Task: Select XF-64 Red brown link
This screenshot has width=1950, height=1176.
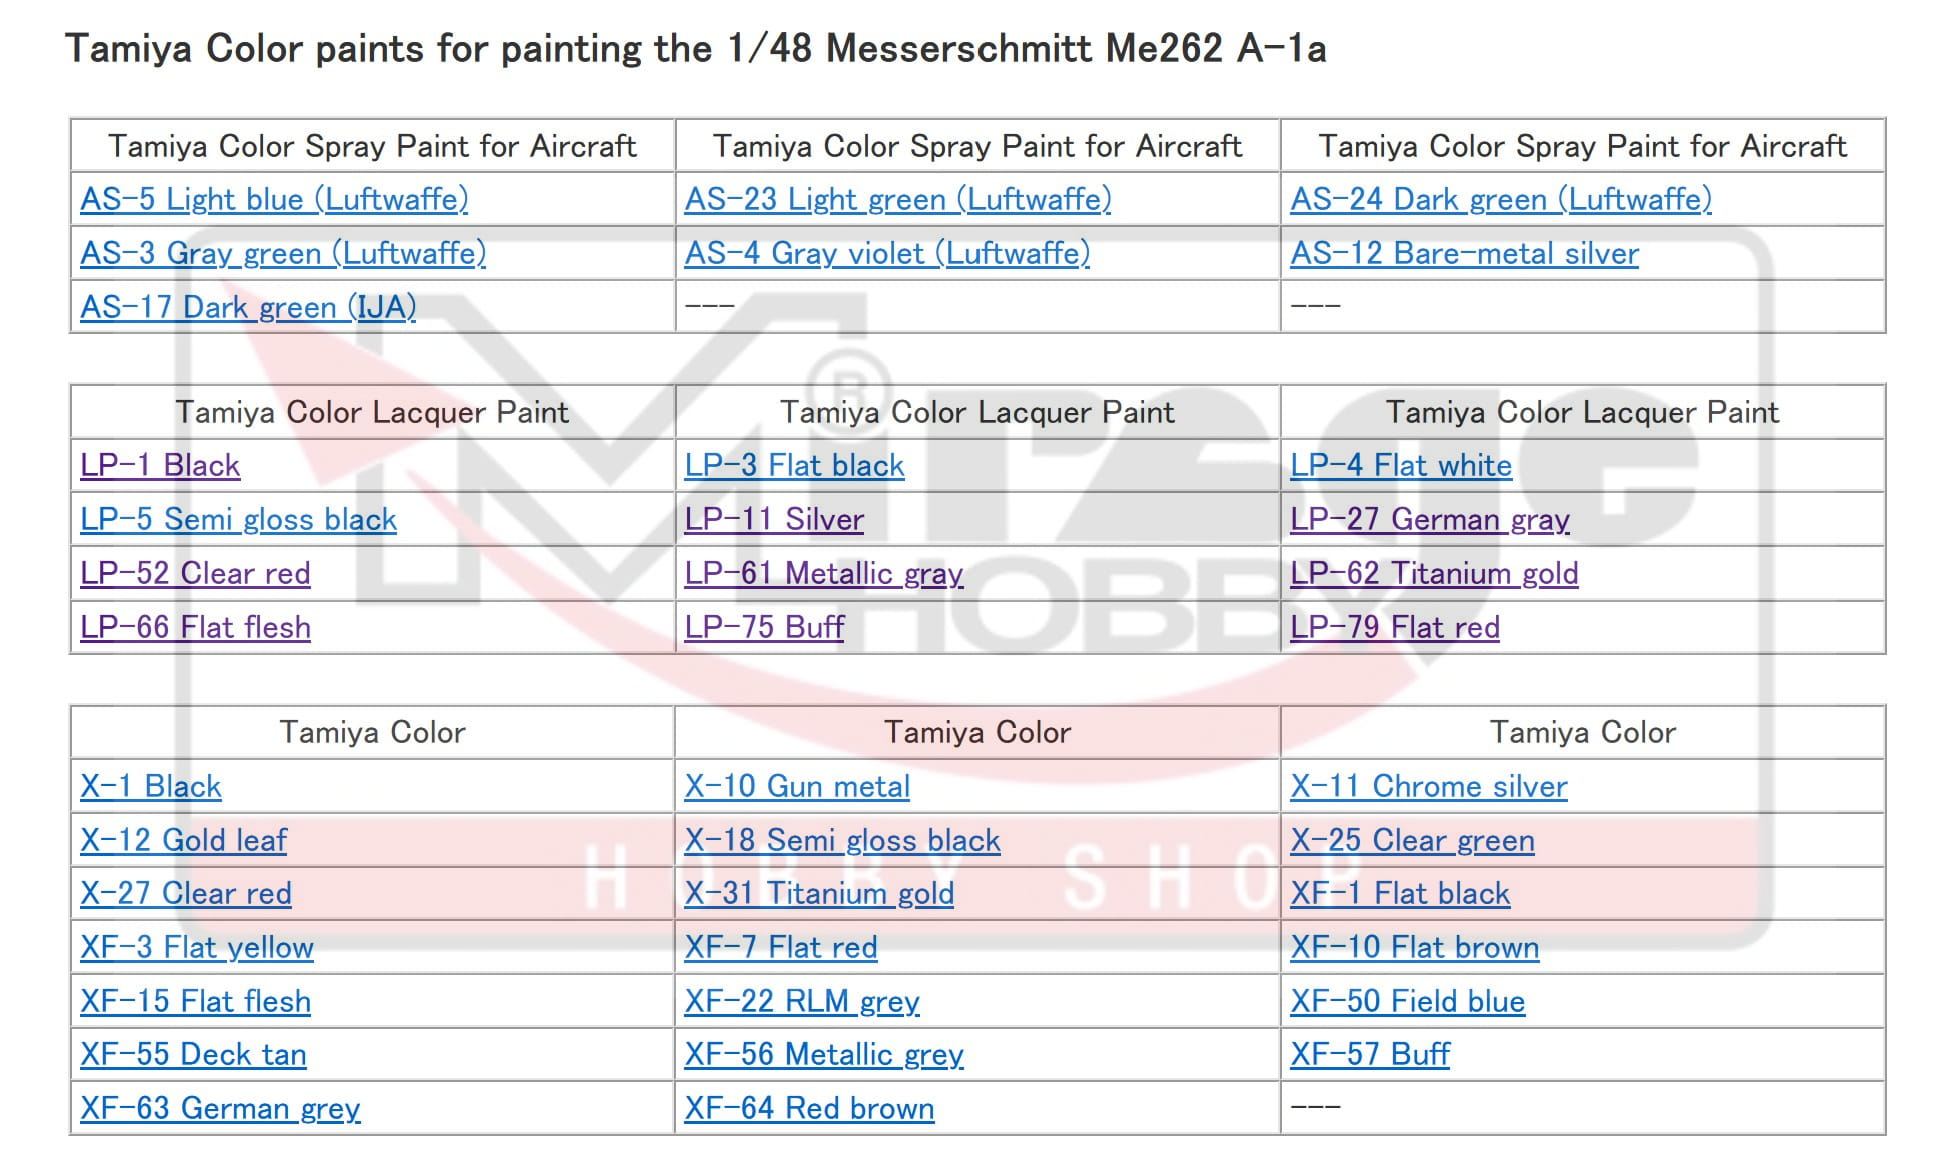Action: click(x=809, y=1109)
